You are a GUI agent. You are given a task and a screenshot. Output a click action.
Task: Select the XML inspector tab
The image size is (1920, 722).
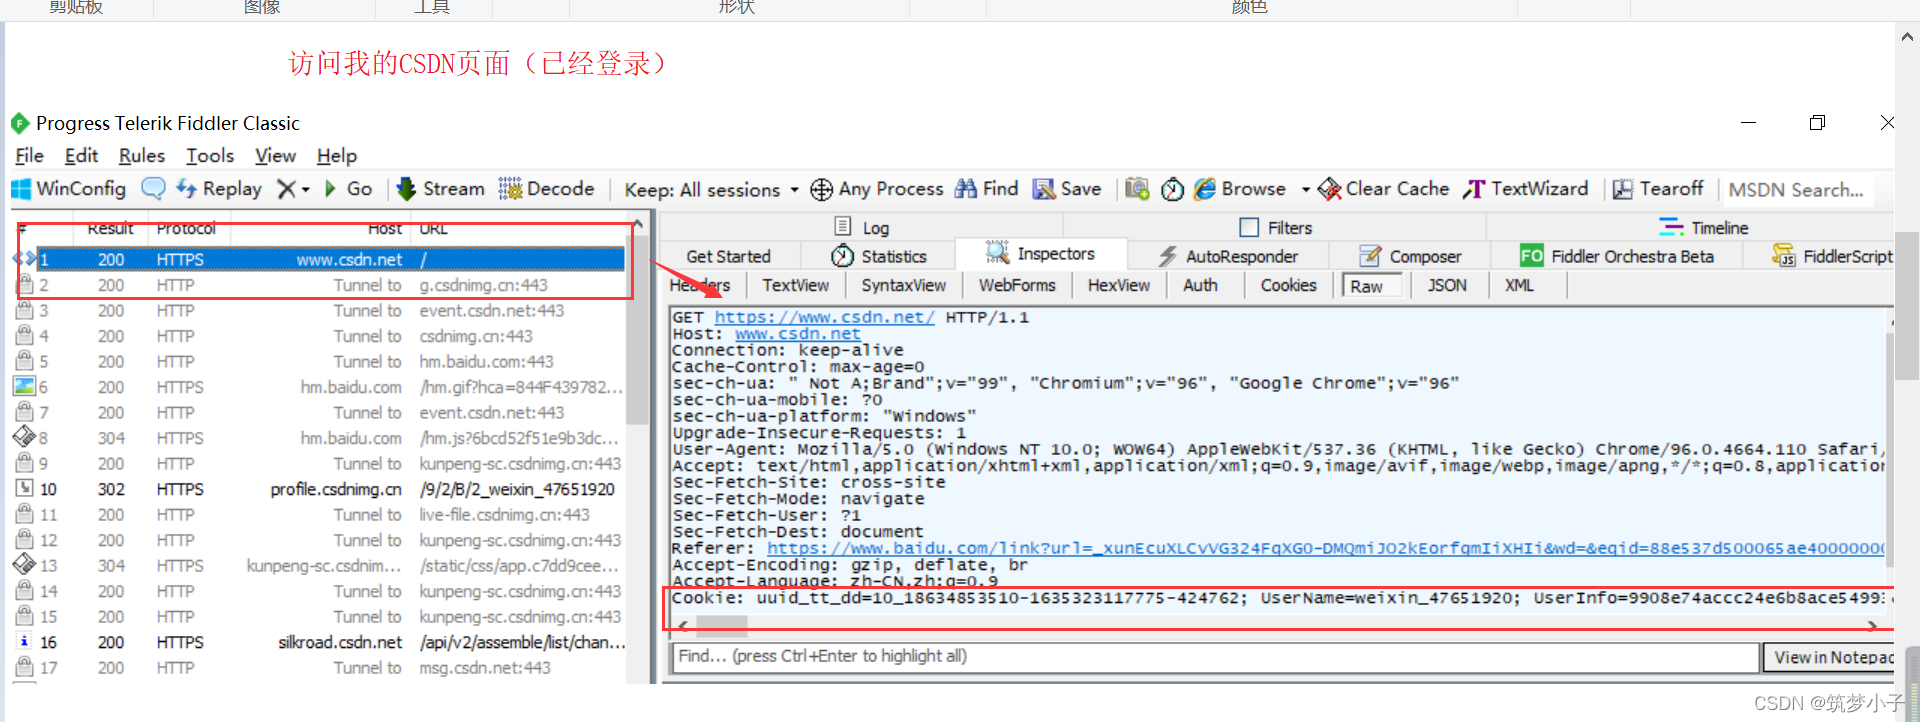point(1519,285)
